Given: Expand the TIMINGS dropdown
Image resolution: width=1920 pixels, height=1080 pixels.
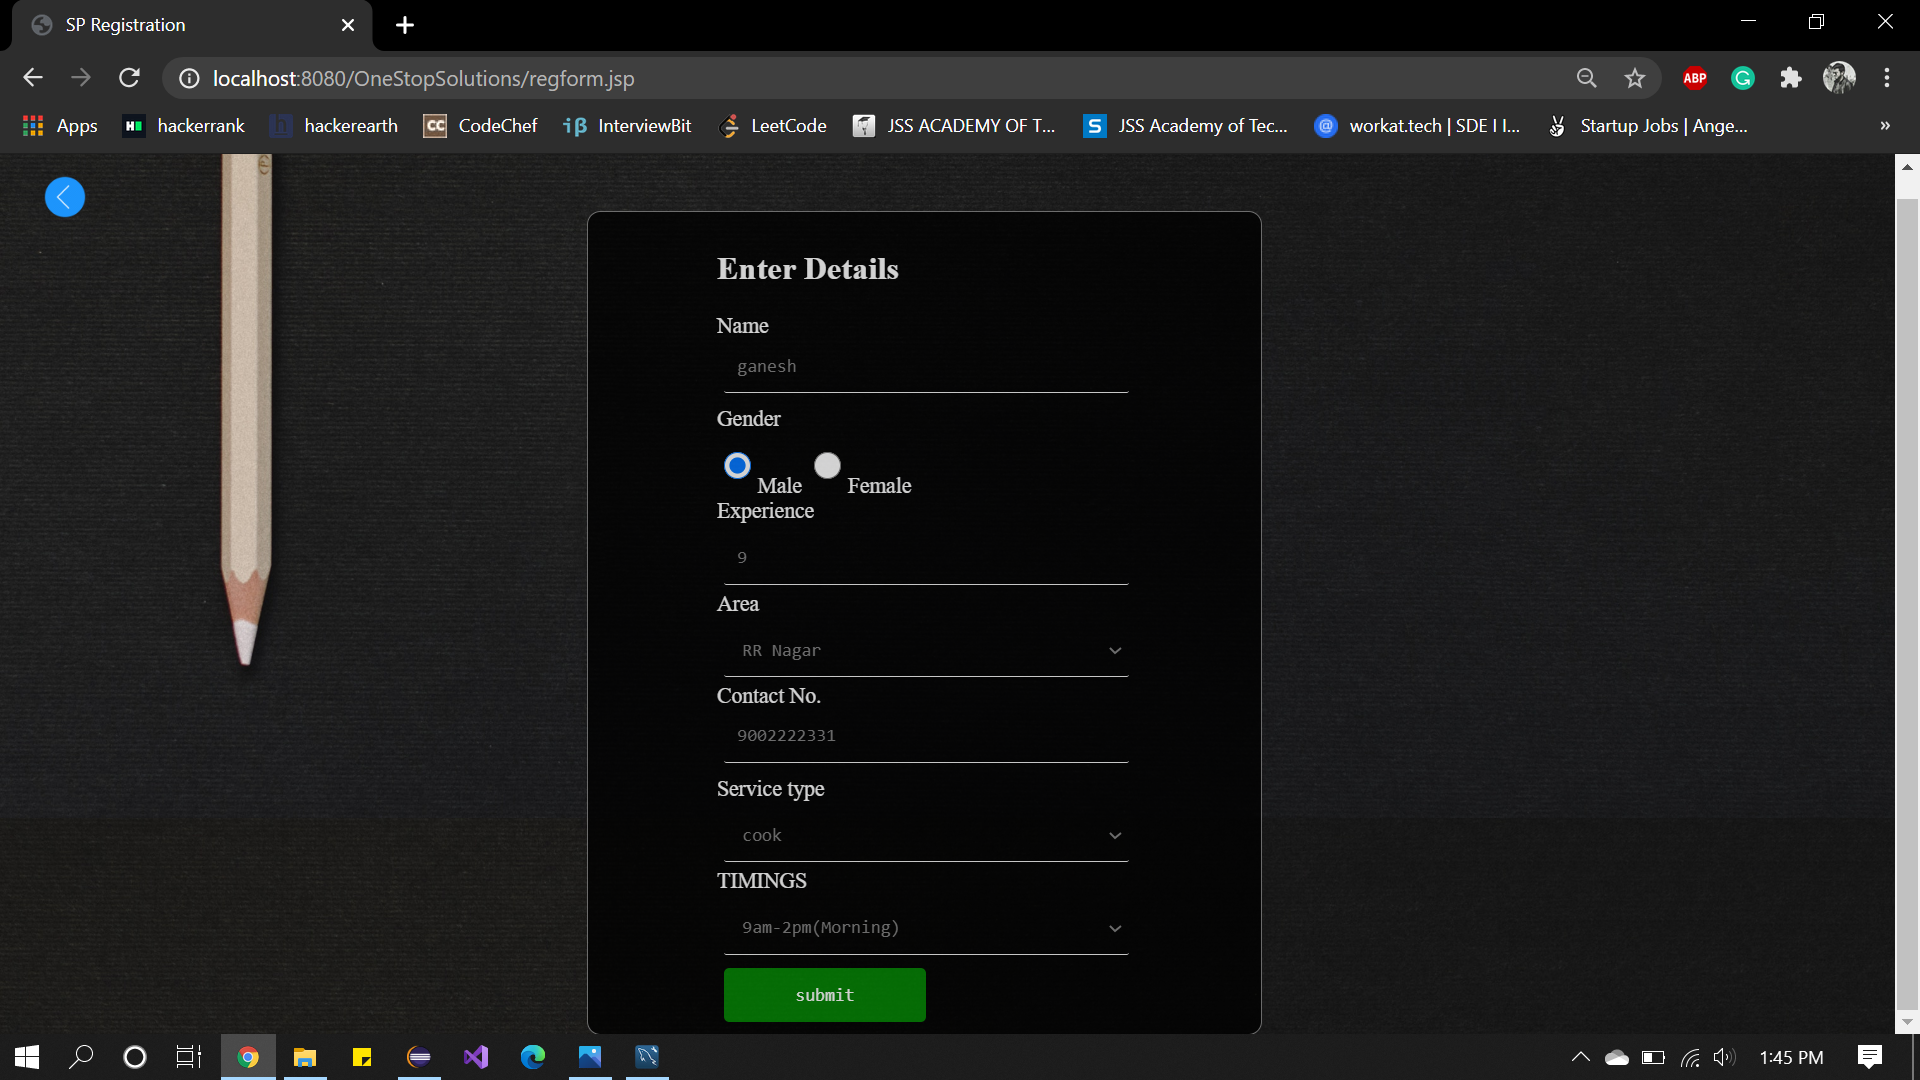Looking at the screenshot, I should tap(926, 928).
